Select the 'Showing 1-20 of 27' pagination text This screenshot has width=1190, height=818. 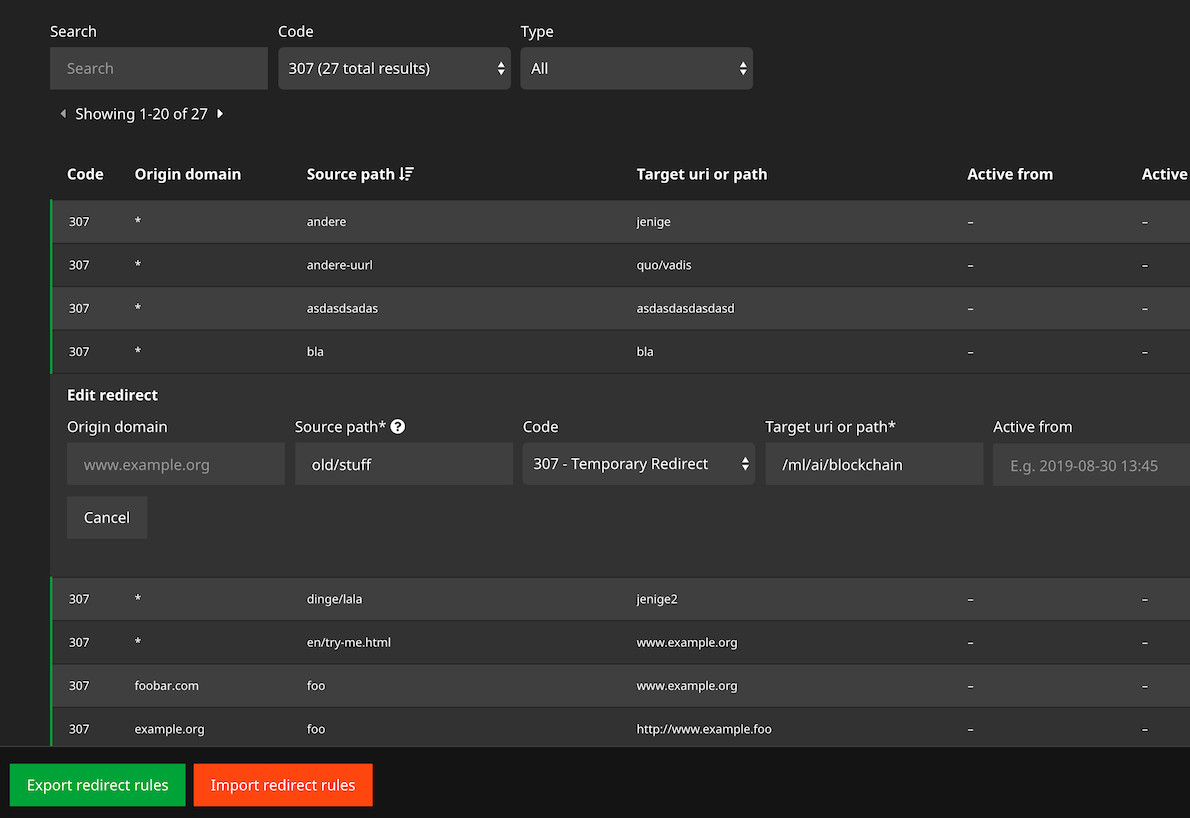pyautogui.click(x=141, y=114)
